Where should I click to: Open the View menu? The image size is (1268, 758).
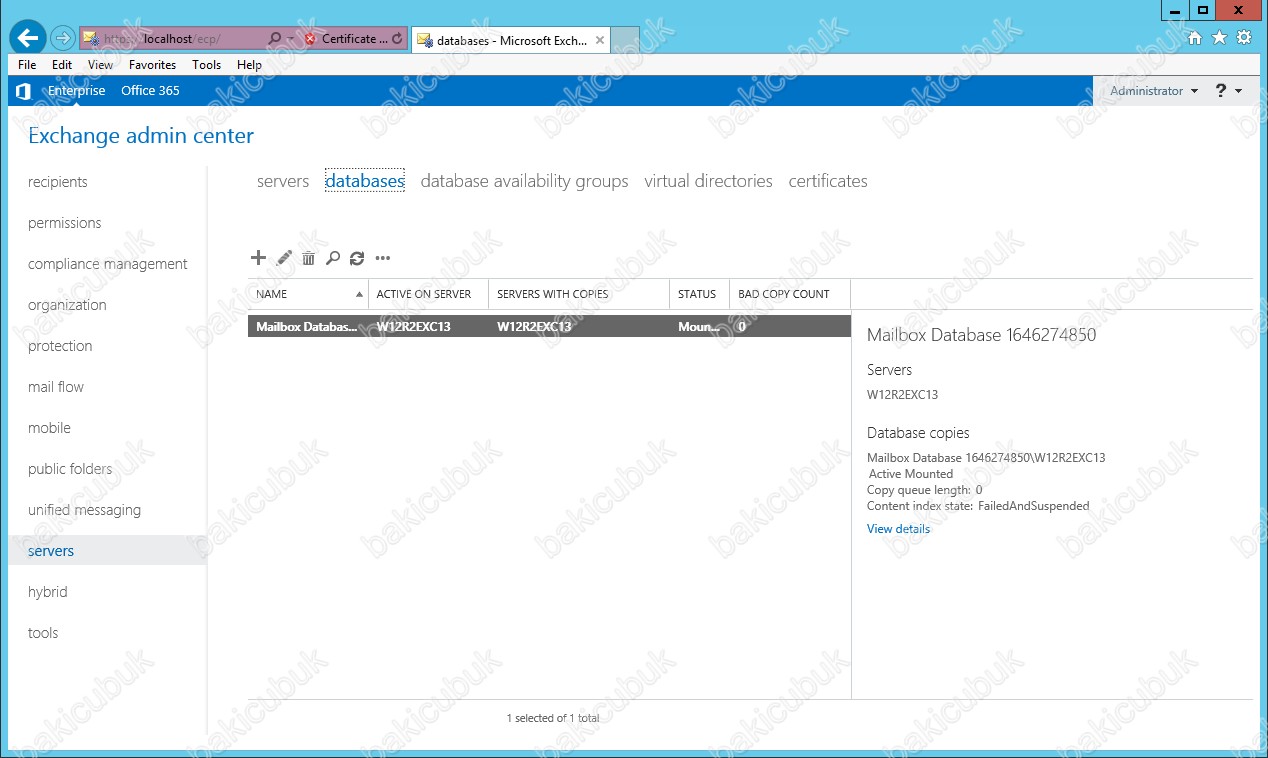tap(100, 65)
